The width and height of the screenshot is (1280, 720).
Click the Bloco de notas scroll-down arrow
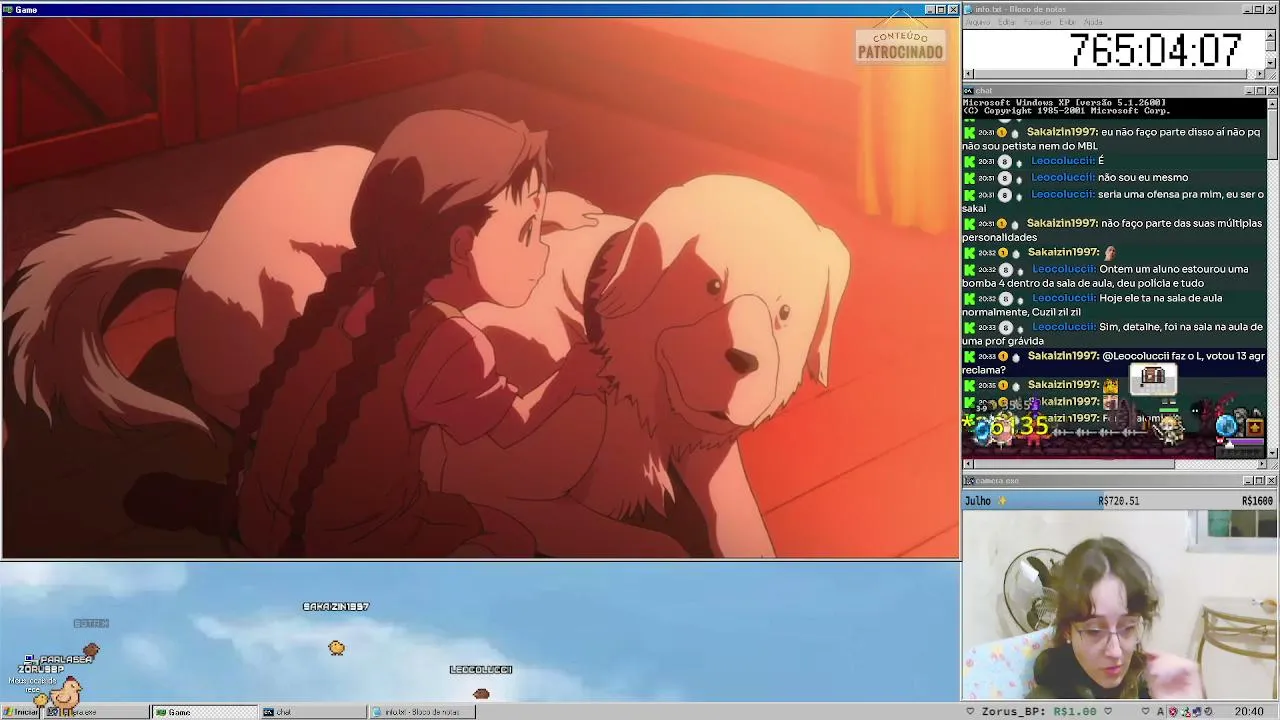[1272, 62]
